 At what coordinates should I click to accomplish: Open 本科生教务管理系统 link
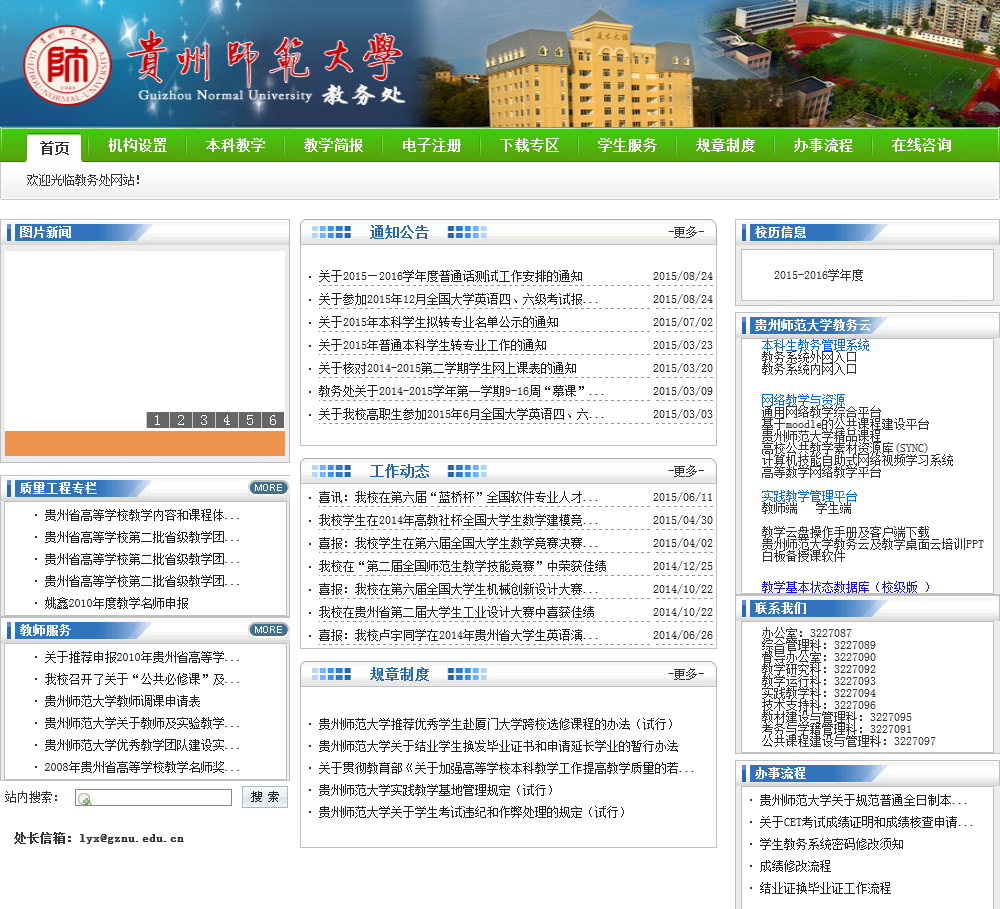815,345
